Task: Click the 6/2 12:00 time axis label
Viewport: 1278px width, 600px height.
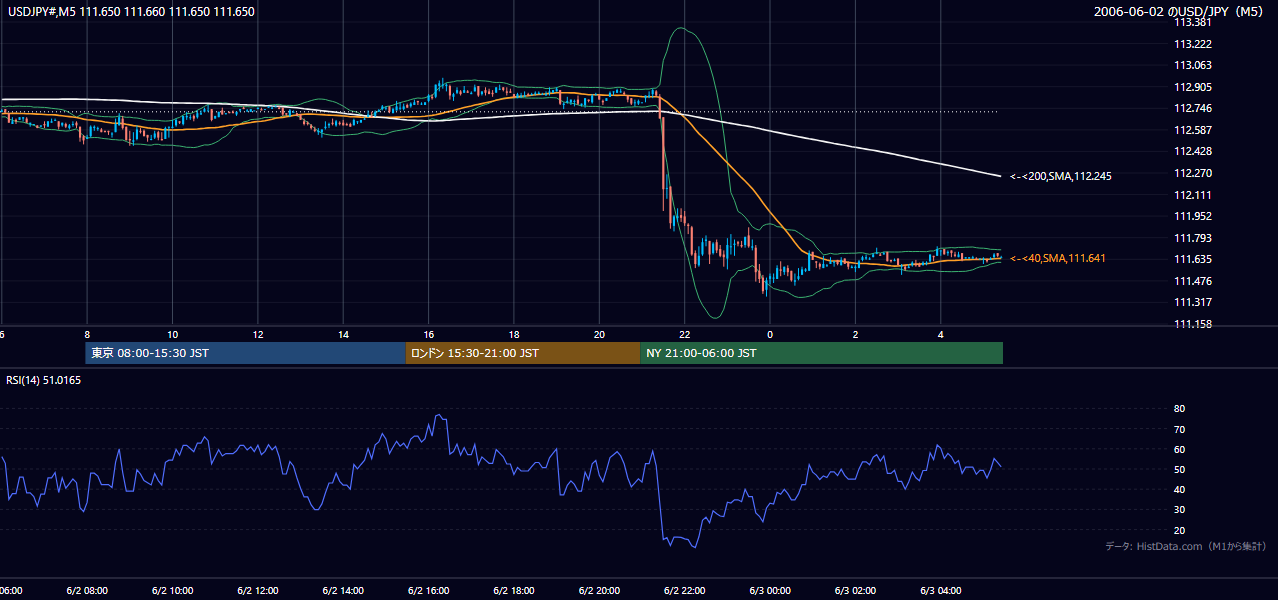Action: 257,591
